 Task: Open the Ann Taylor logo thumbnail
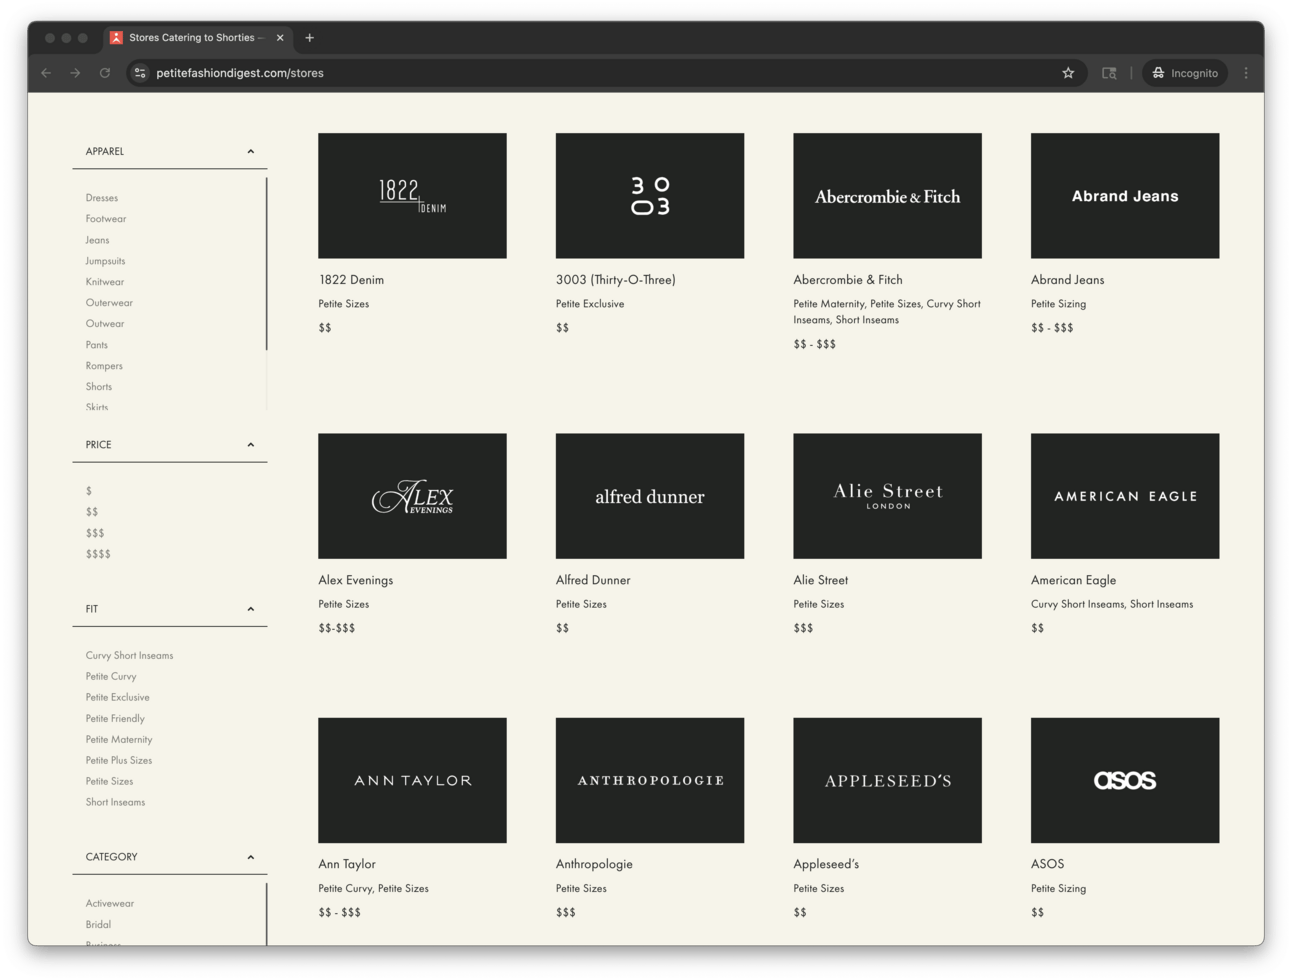[412, 780]
